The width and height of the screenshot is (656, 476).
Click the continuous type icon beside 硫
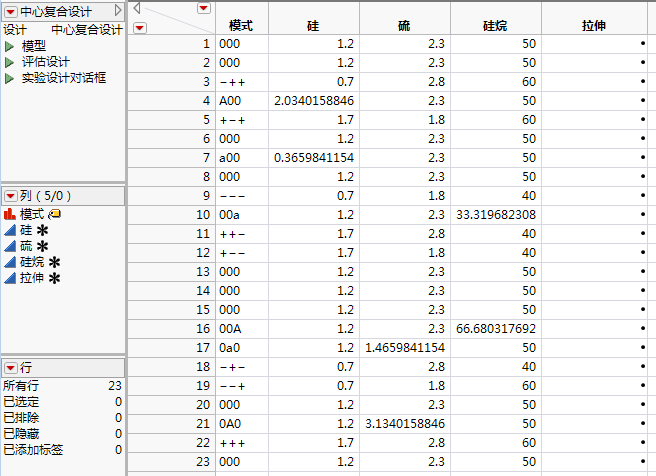coord(11,246)
